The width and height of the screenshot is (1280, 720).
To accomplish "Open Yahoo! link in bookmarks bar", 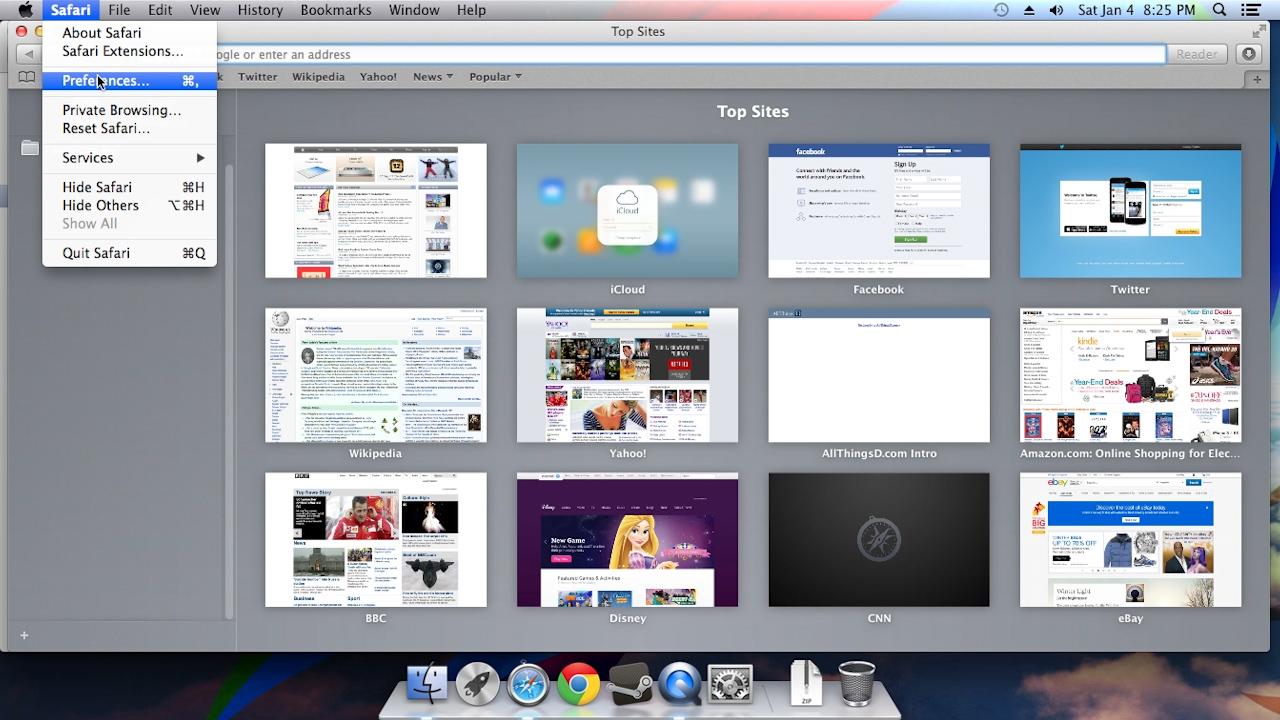I will tap(378, 77).
